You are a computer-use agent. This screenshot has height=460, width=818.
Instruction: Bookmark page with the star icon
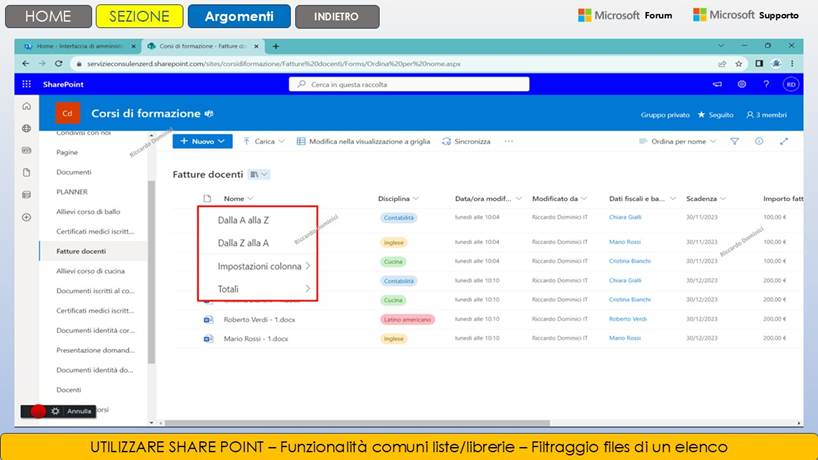[x=739, y=64]
